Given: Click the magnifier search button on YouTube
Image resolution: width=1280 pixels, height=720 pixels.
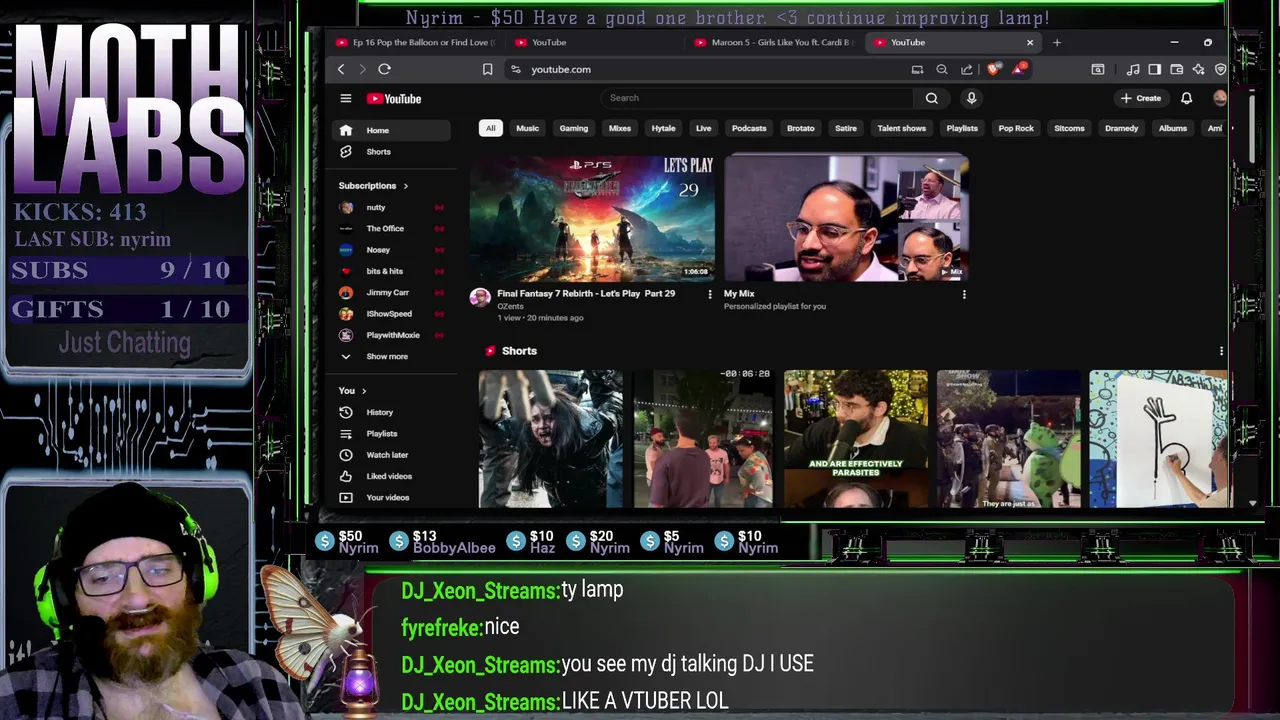Looking at the screenshot, I should point(931,98).
